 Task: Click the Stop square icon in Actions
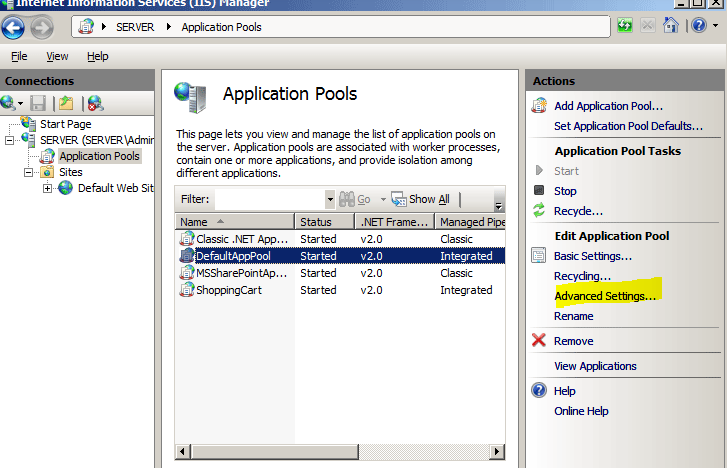click(539, 190)
